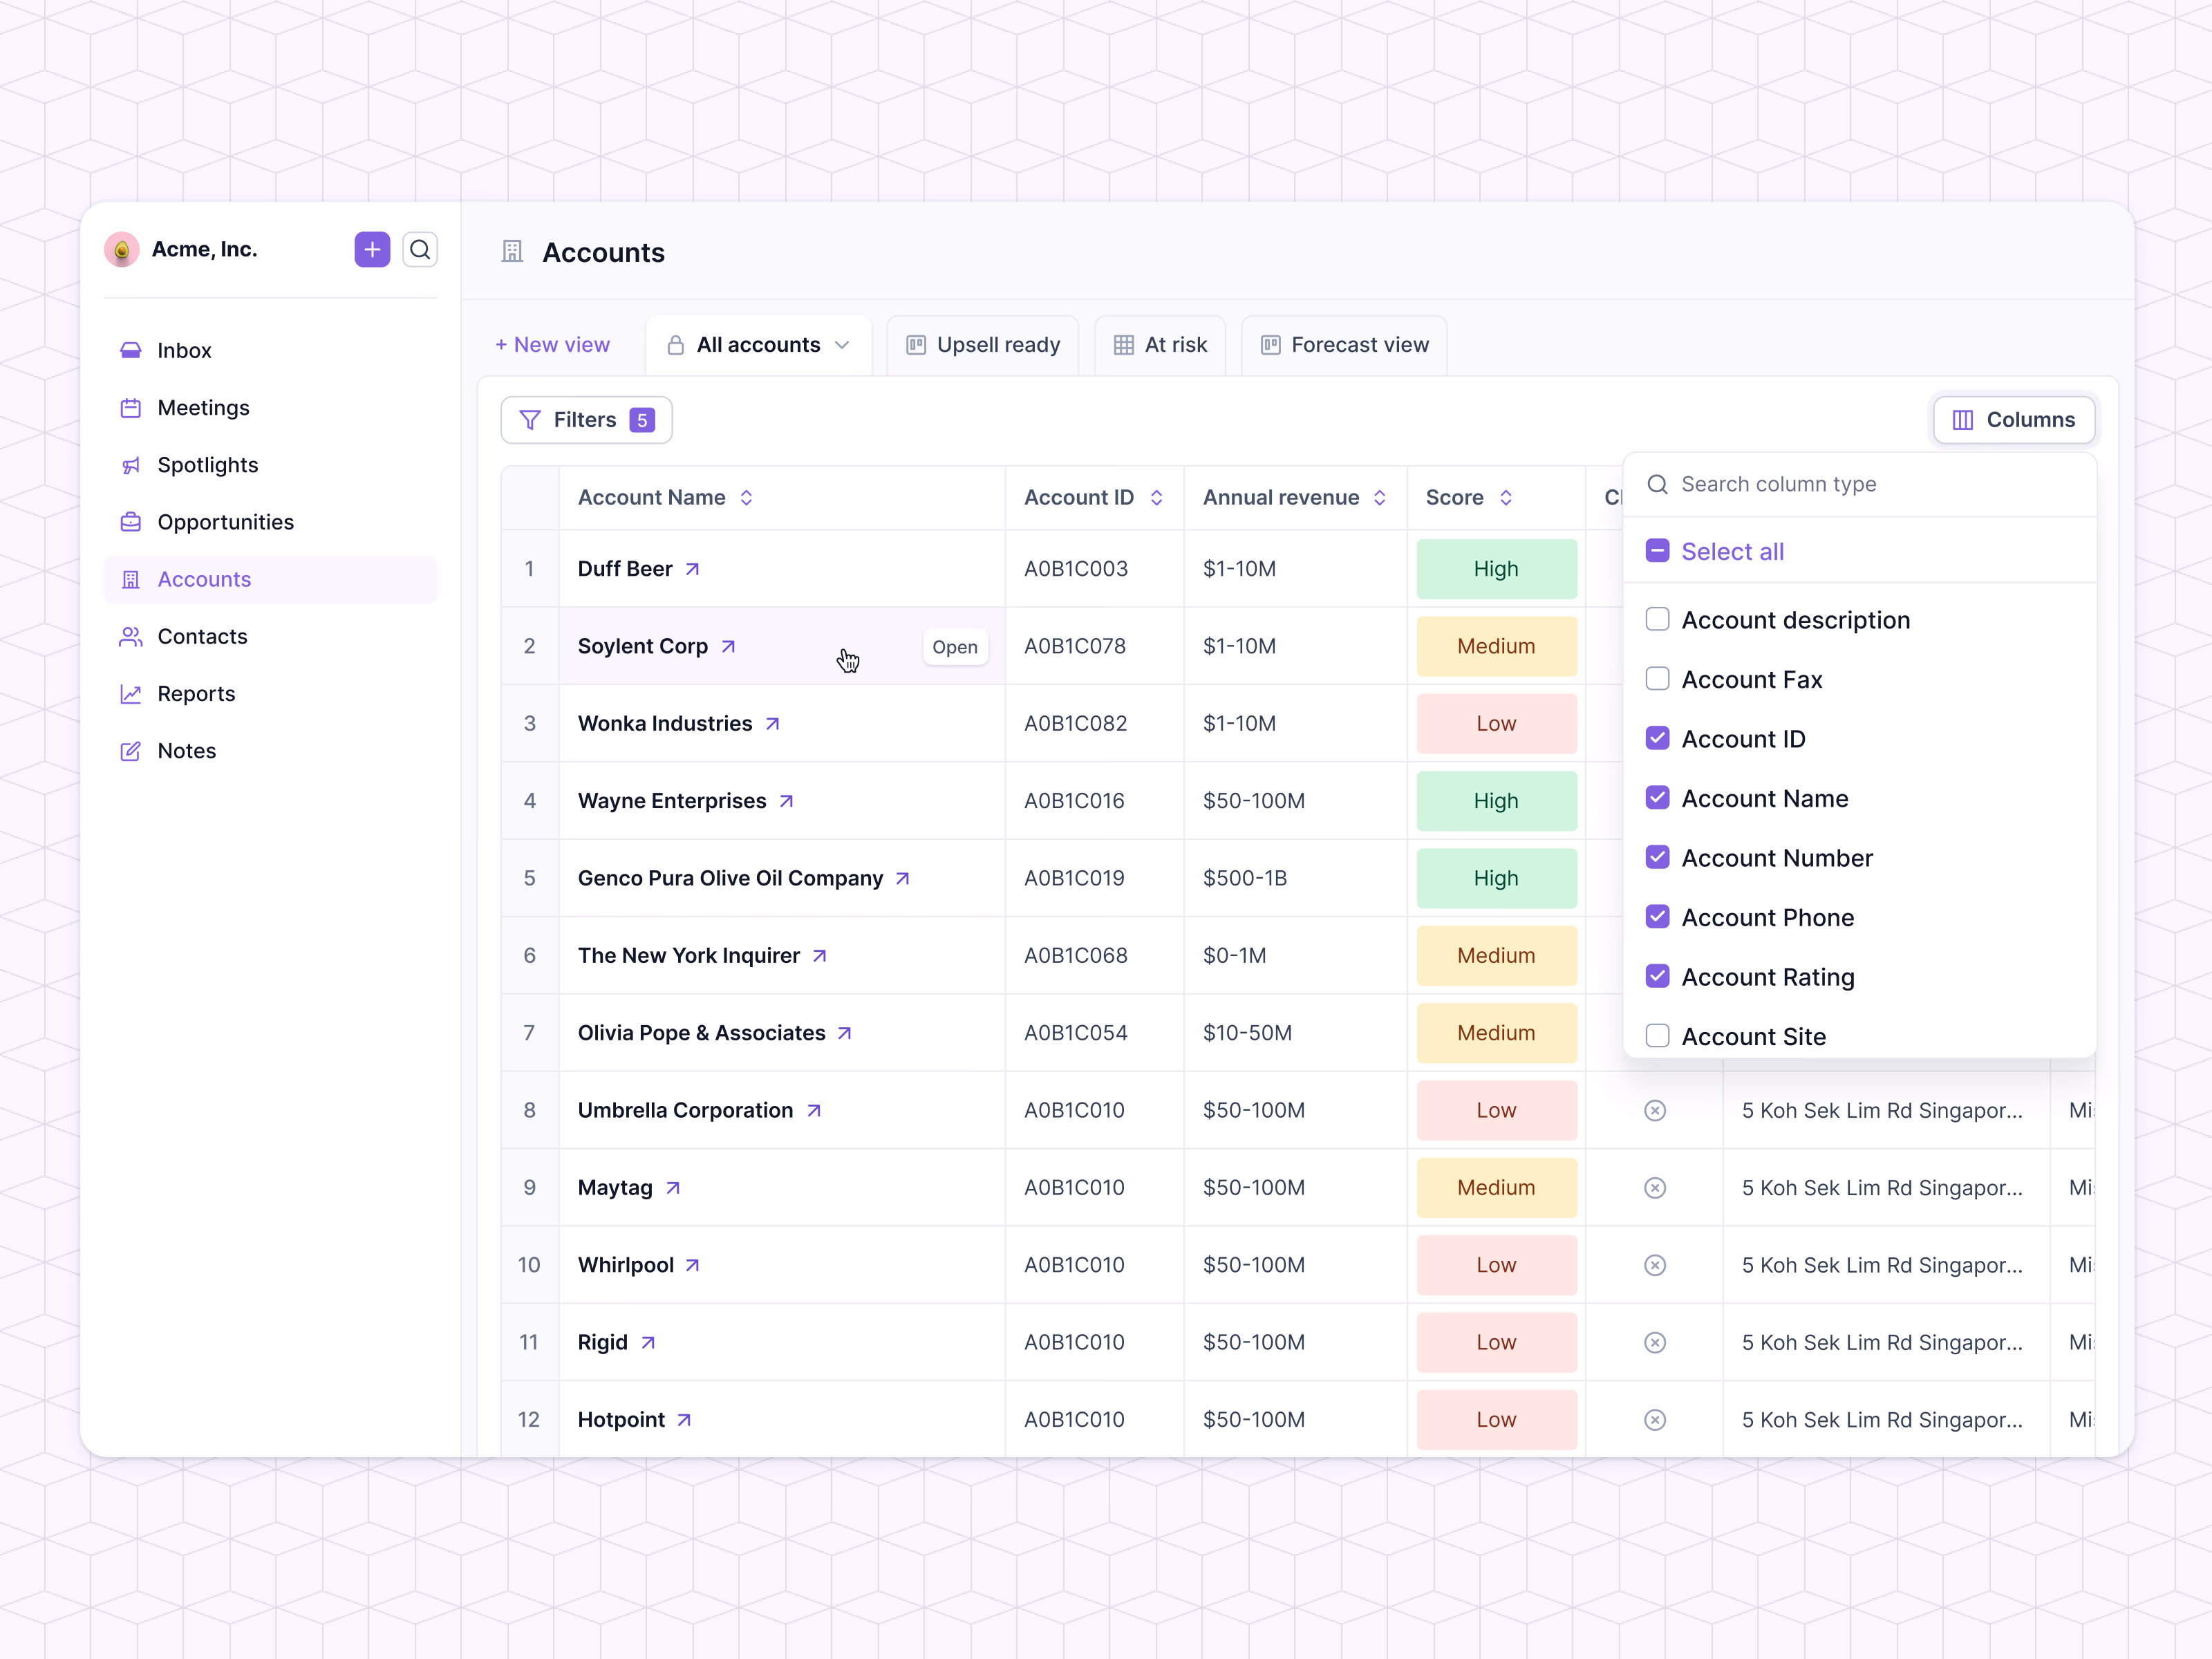This screenshot has width=2212, height=1659.
Task: Uncheck the Account Name column checkbox
Action: 1657,798
